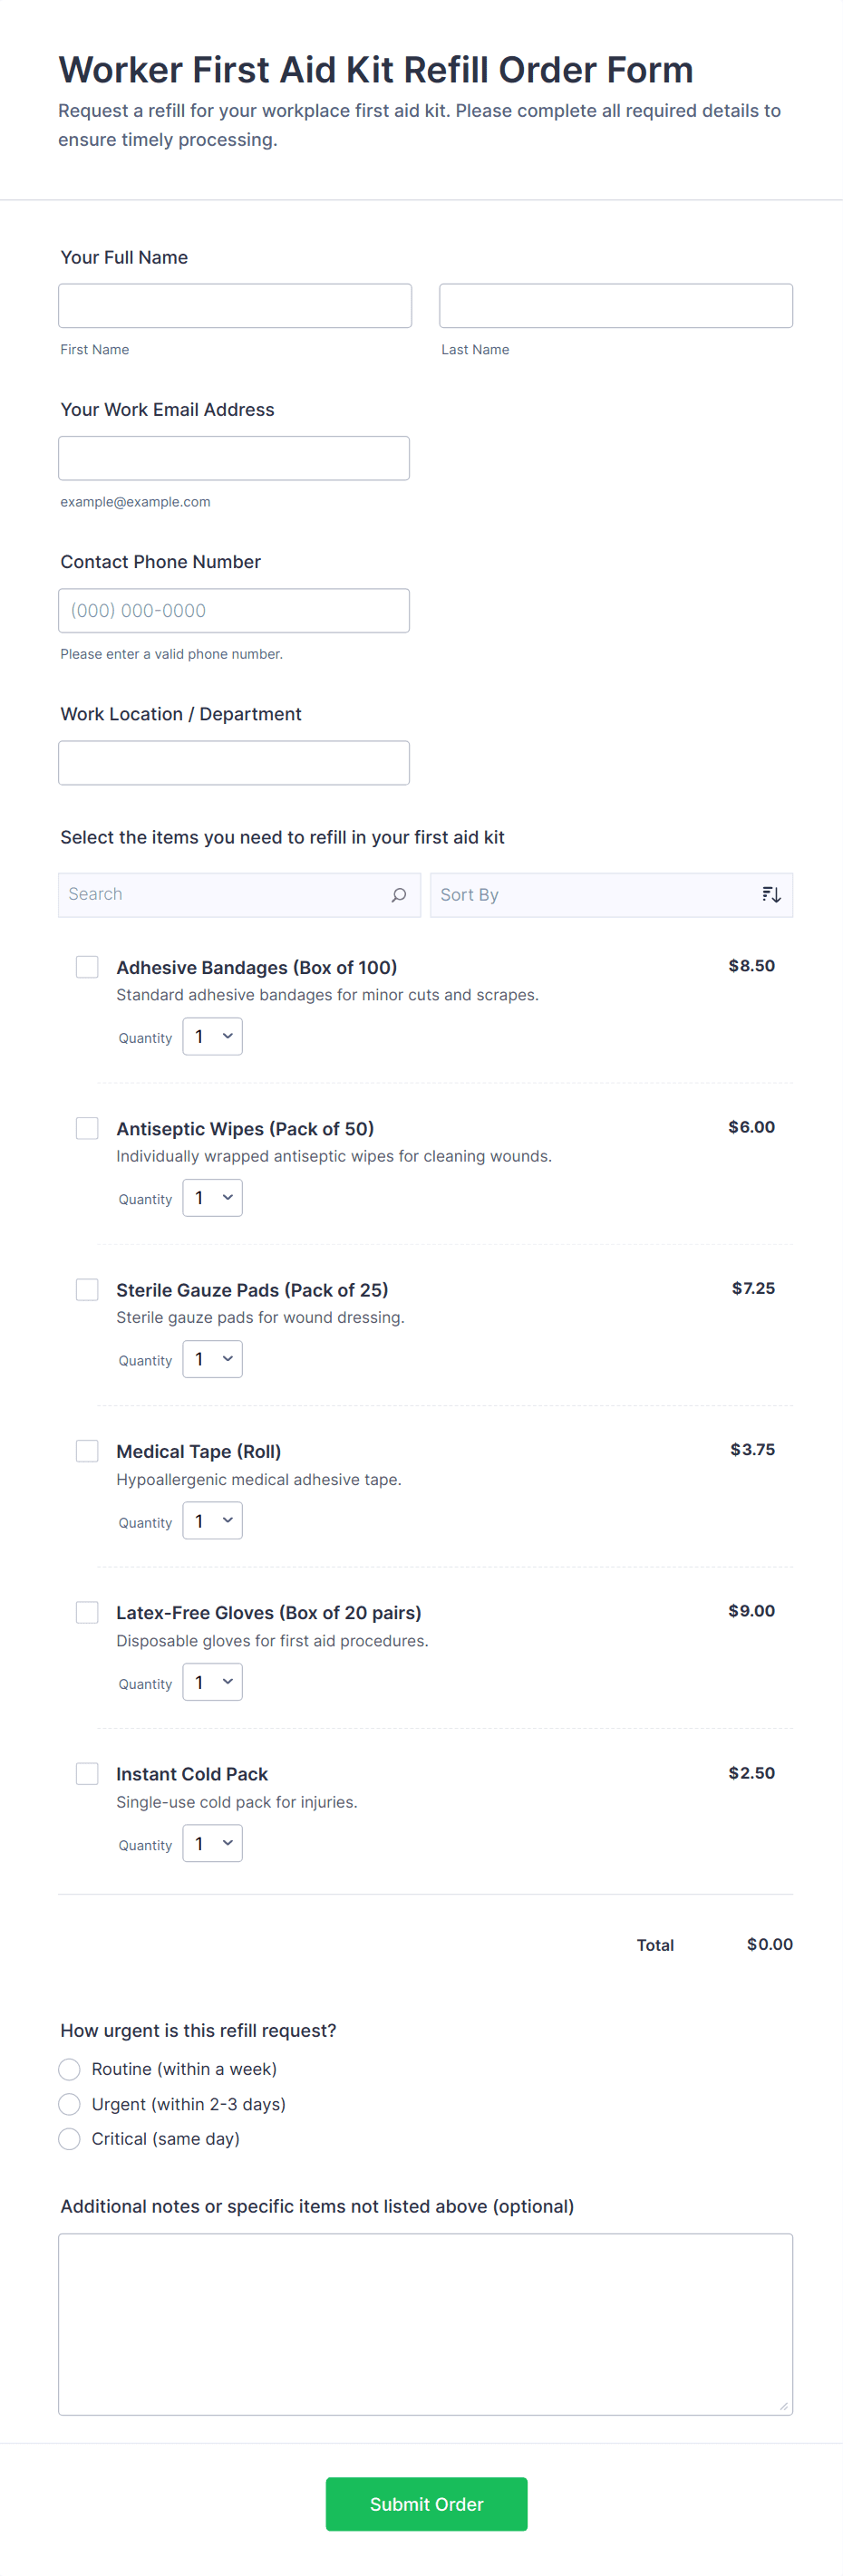Select Routine (within a week) option
Image resolution: width=843 pixels, height=2576 pixels.
tap(70, 2069)
